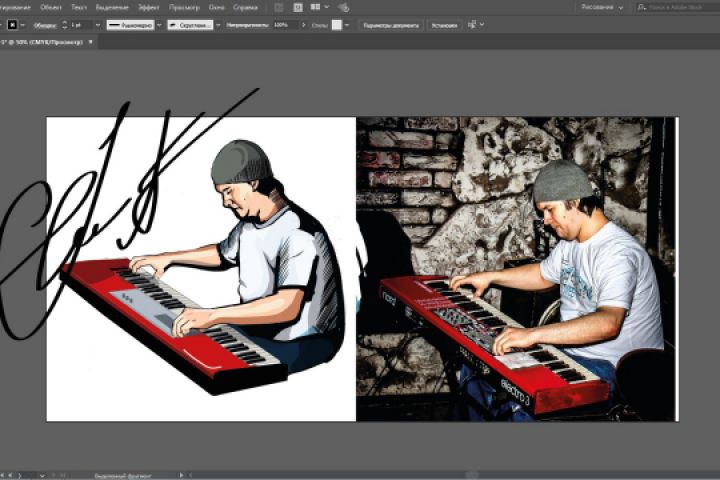Open the Текст menu
Viewport: 720px width, 480px height.
pyautogui.click(x=79, y=7)
